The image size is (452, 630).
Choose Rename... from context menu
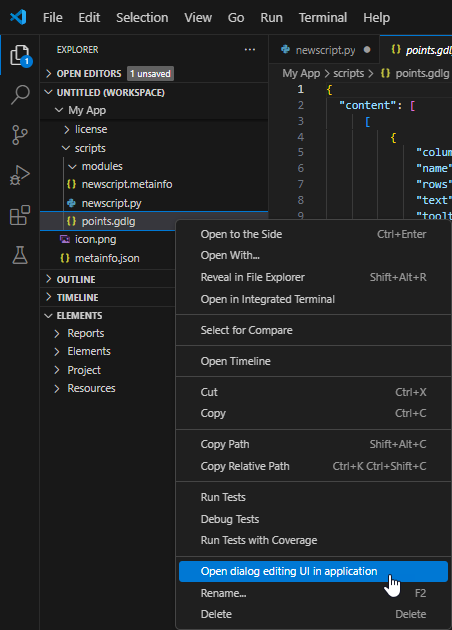click(313, 593)
